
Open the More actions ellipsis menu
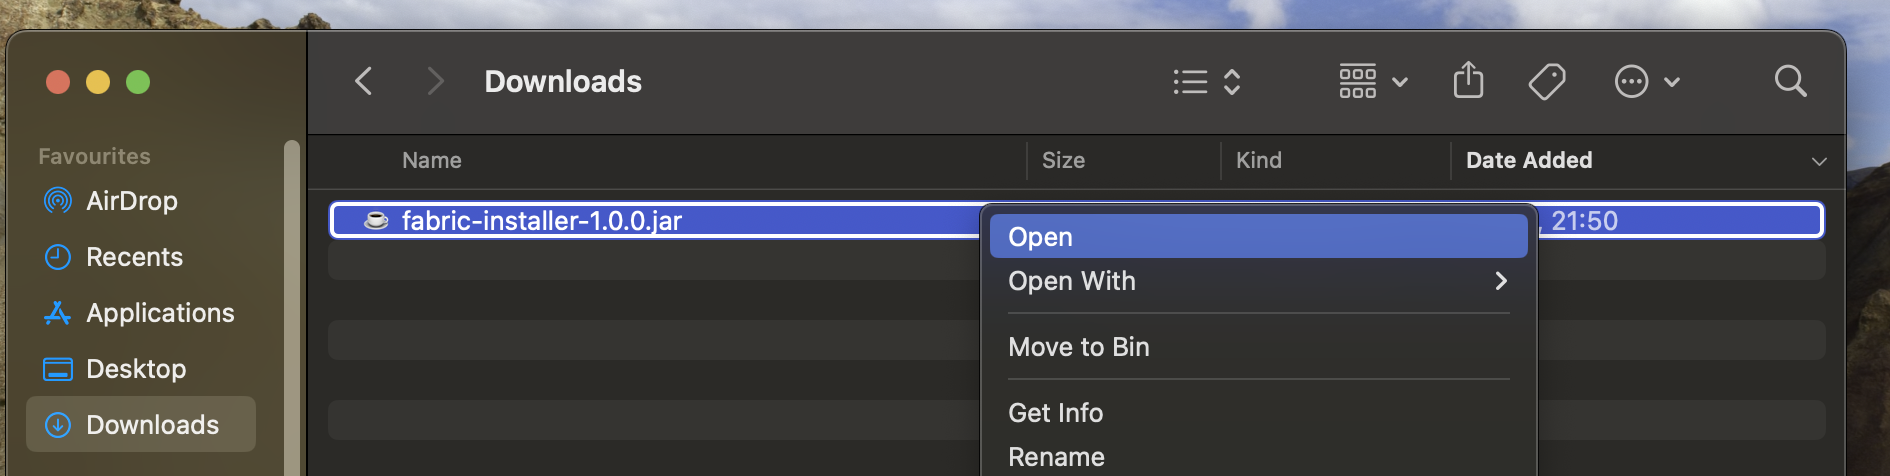click(1646, 81)
